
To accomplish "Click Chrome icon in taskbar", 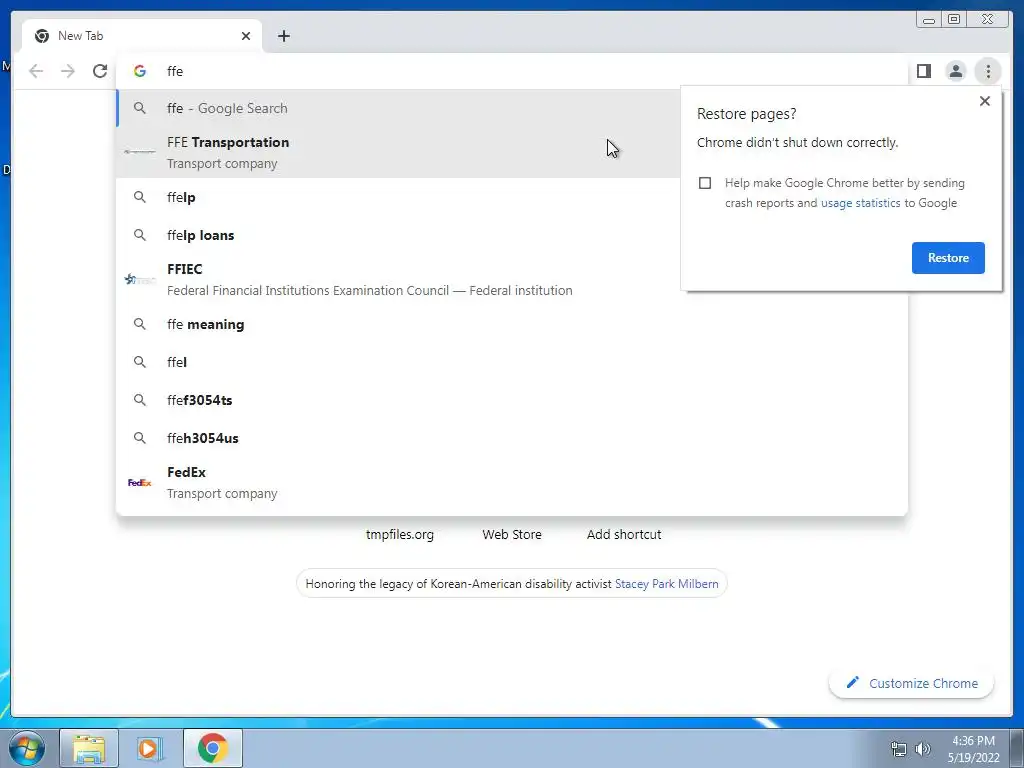I will click(212, 748).
